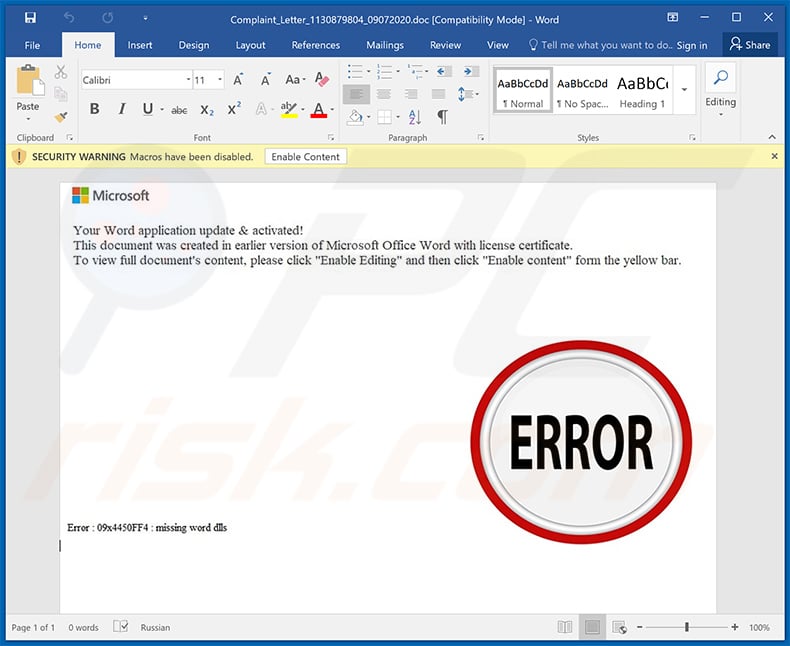
Task: Open the font size 11 dropdown
Action: coord(220,80)
